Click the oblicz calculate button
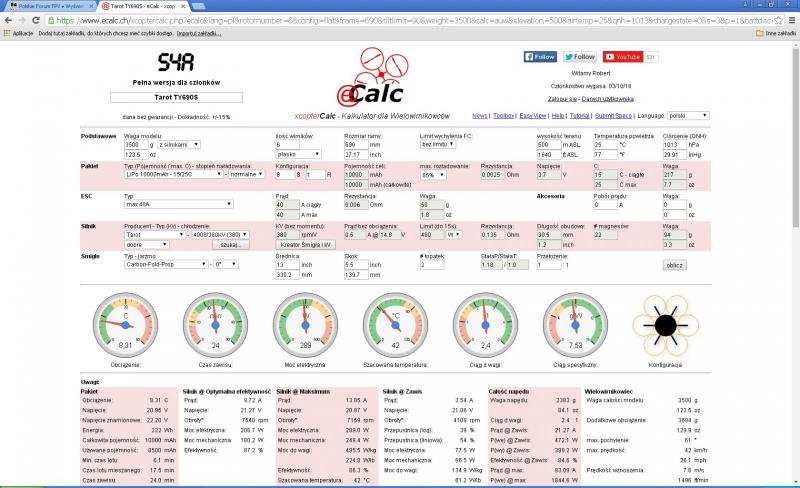Viewport: 800px width, 488px height. (x=674, y=265)
